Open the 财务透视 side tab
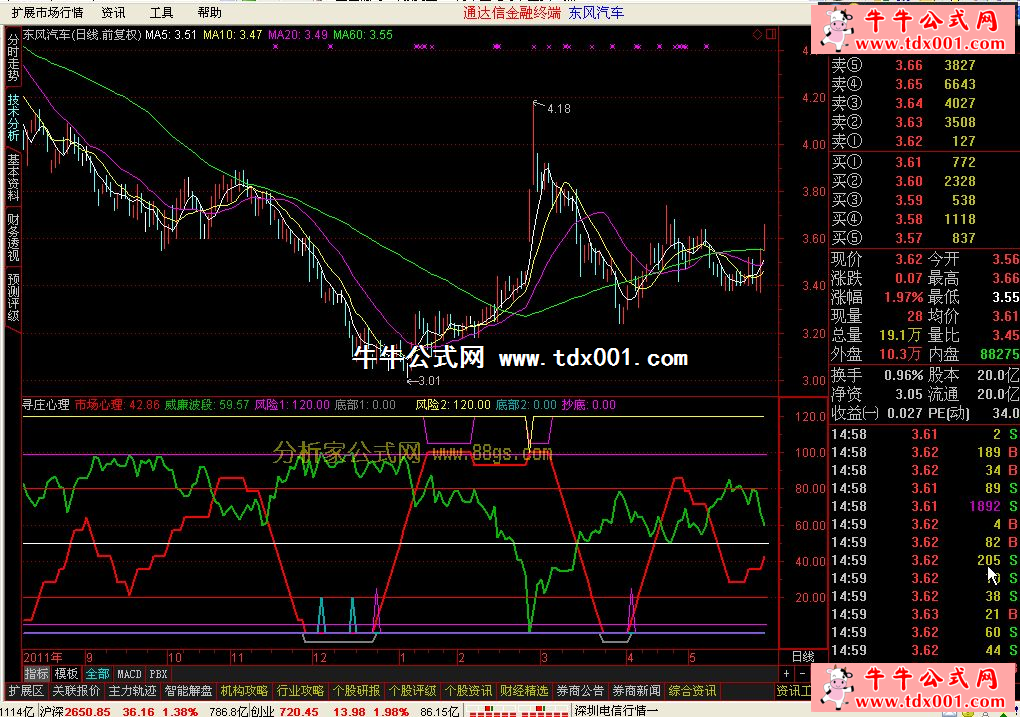 pyautogui.click(x=13, y=236)
